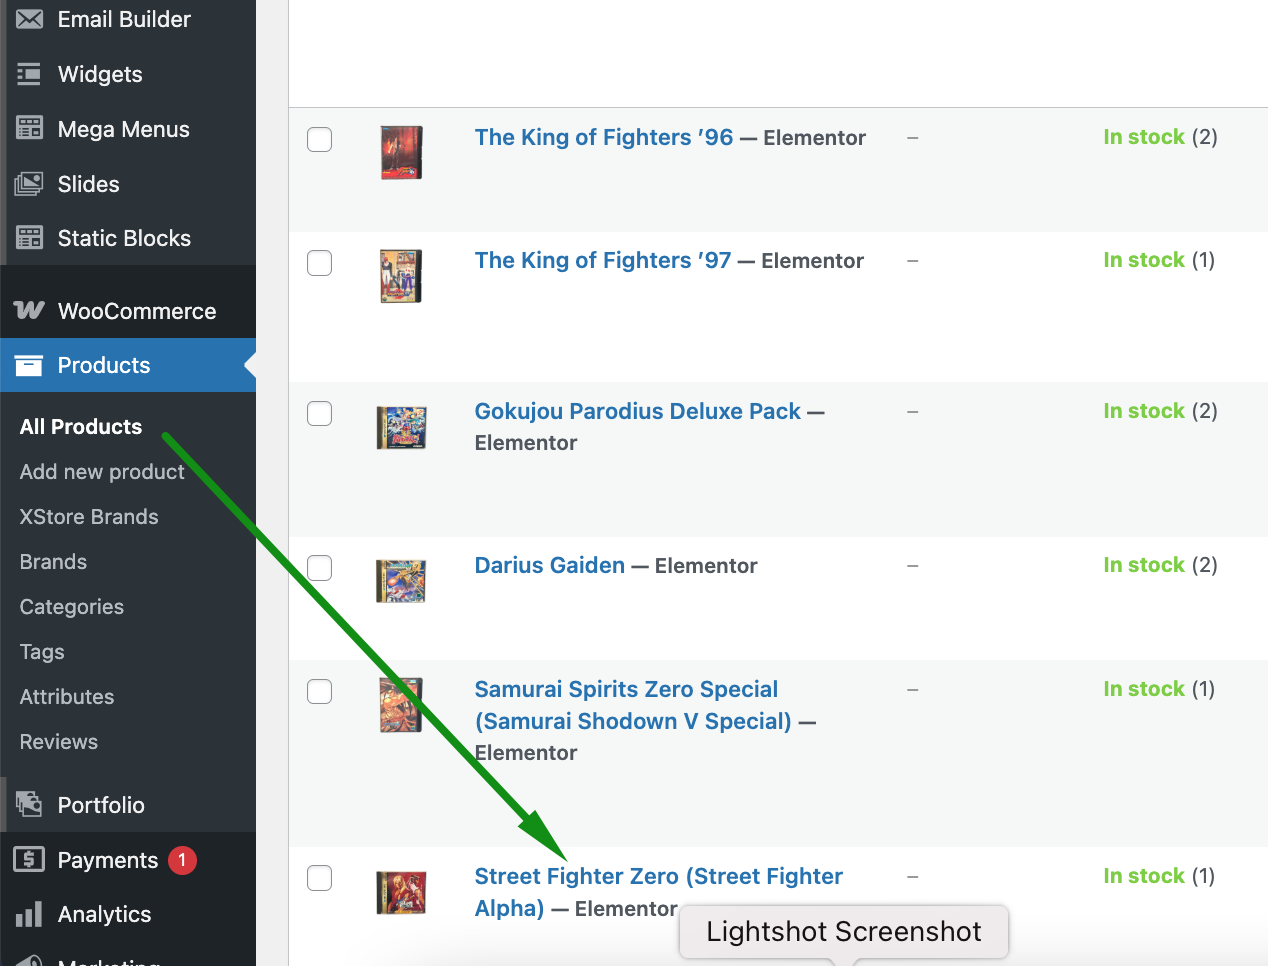The height and width of the screenshot is (966, 1268).
Task: Click the Static Blocks icon
Action: [30, 237]
